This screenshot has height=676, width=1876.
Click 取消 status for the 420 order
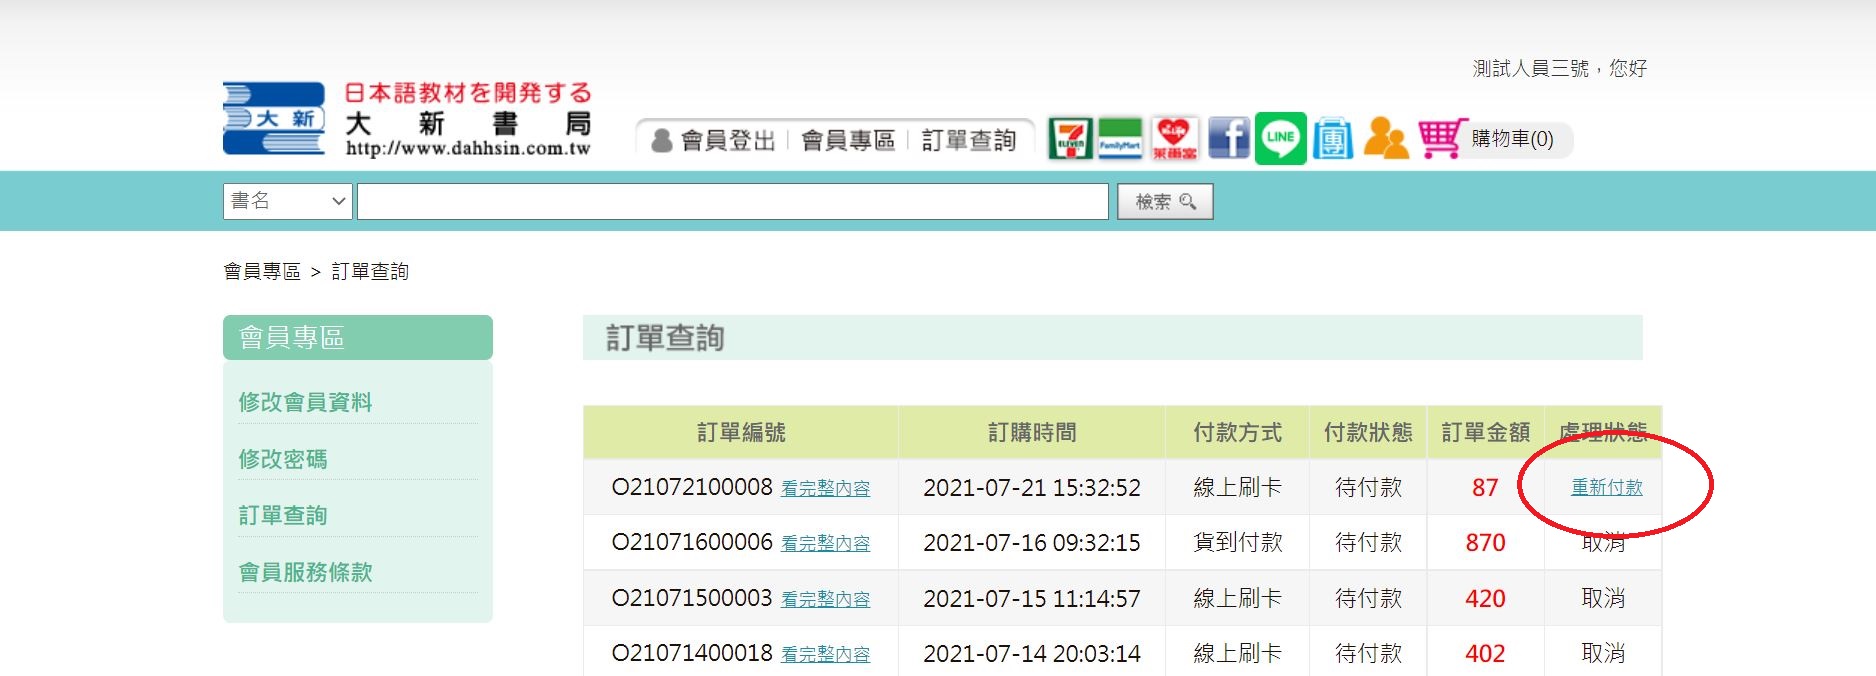[1603, 598]
